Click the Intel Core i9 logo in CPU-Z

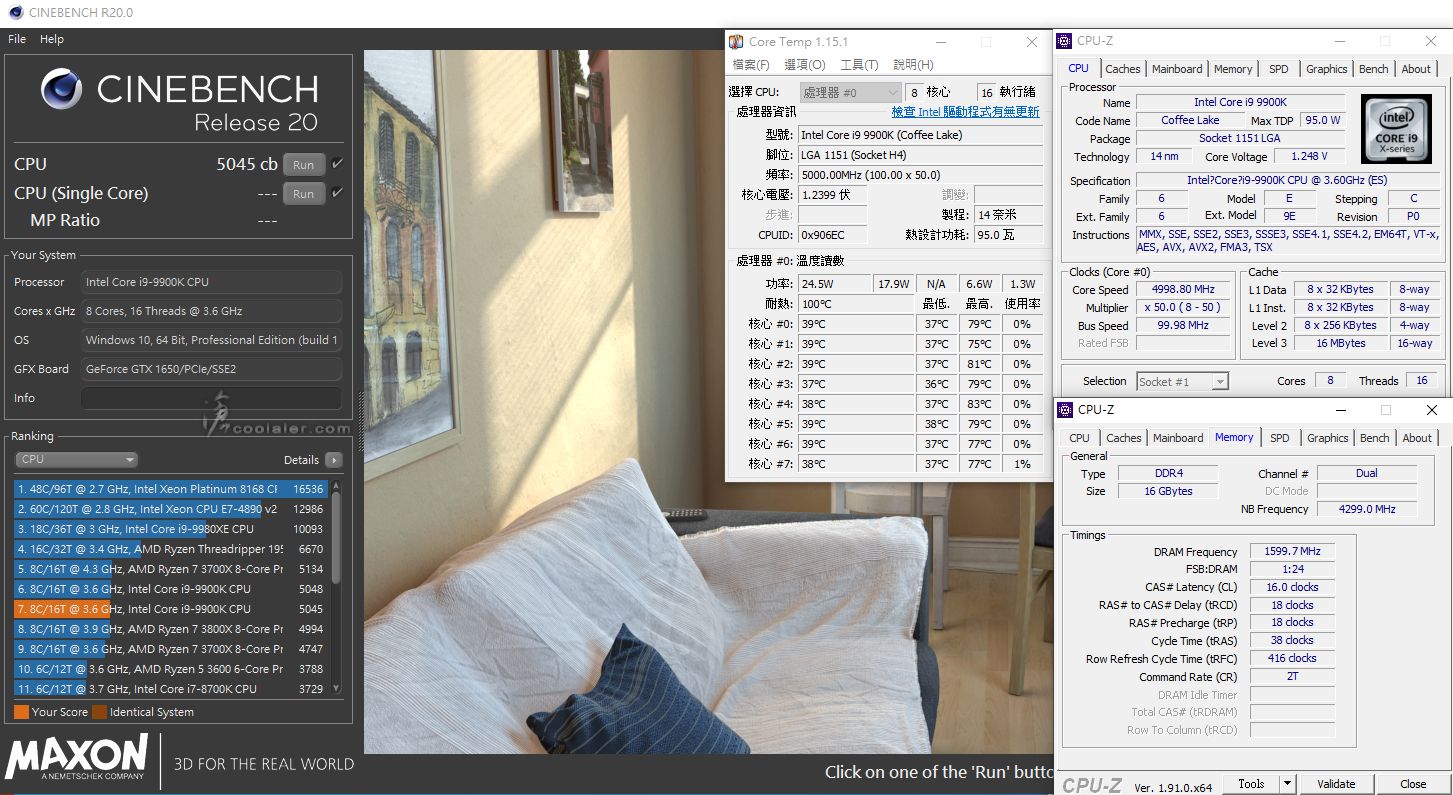[x=1396, y=129]
